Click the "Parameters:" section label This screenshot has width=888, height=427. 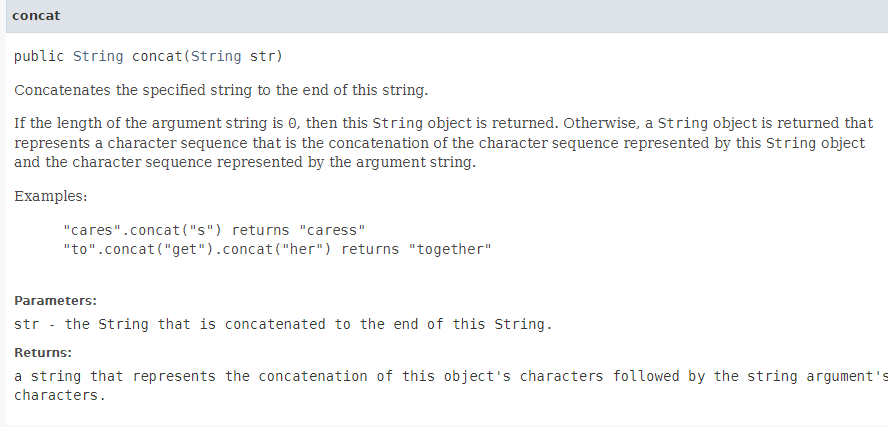(56, 301)
